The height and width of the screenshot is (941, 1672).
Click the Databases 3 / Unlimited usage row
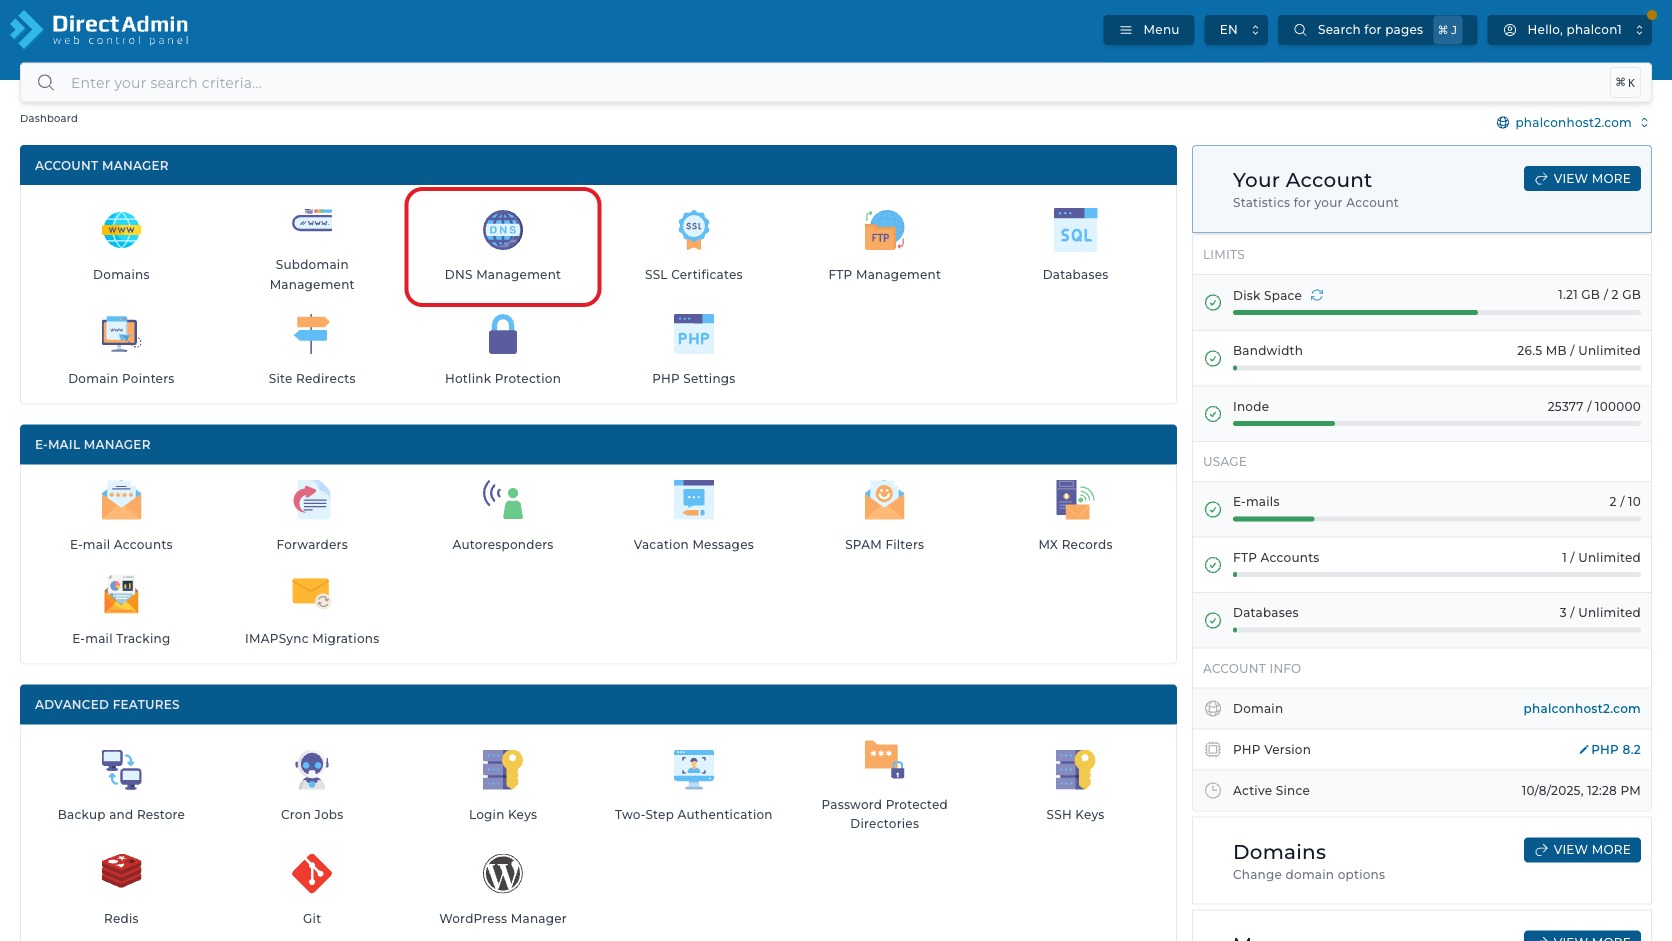point(1422,620)
